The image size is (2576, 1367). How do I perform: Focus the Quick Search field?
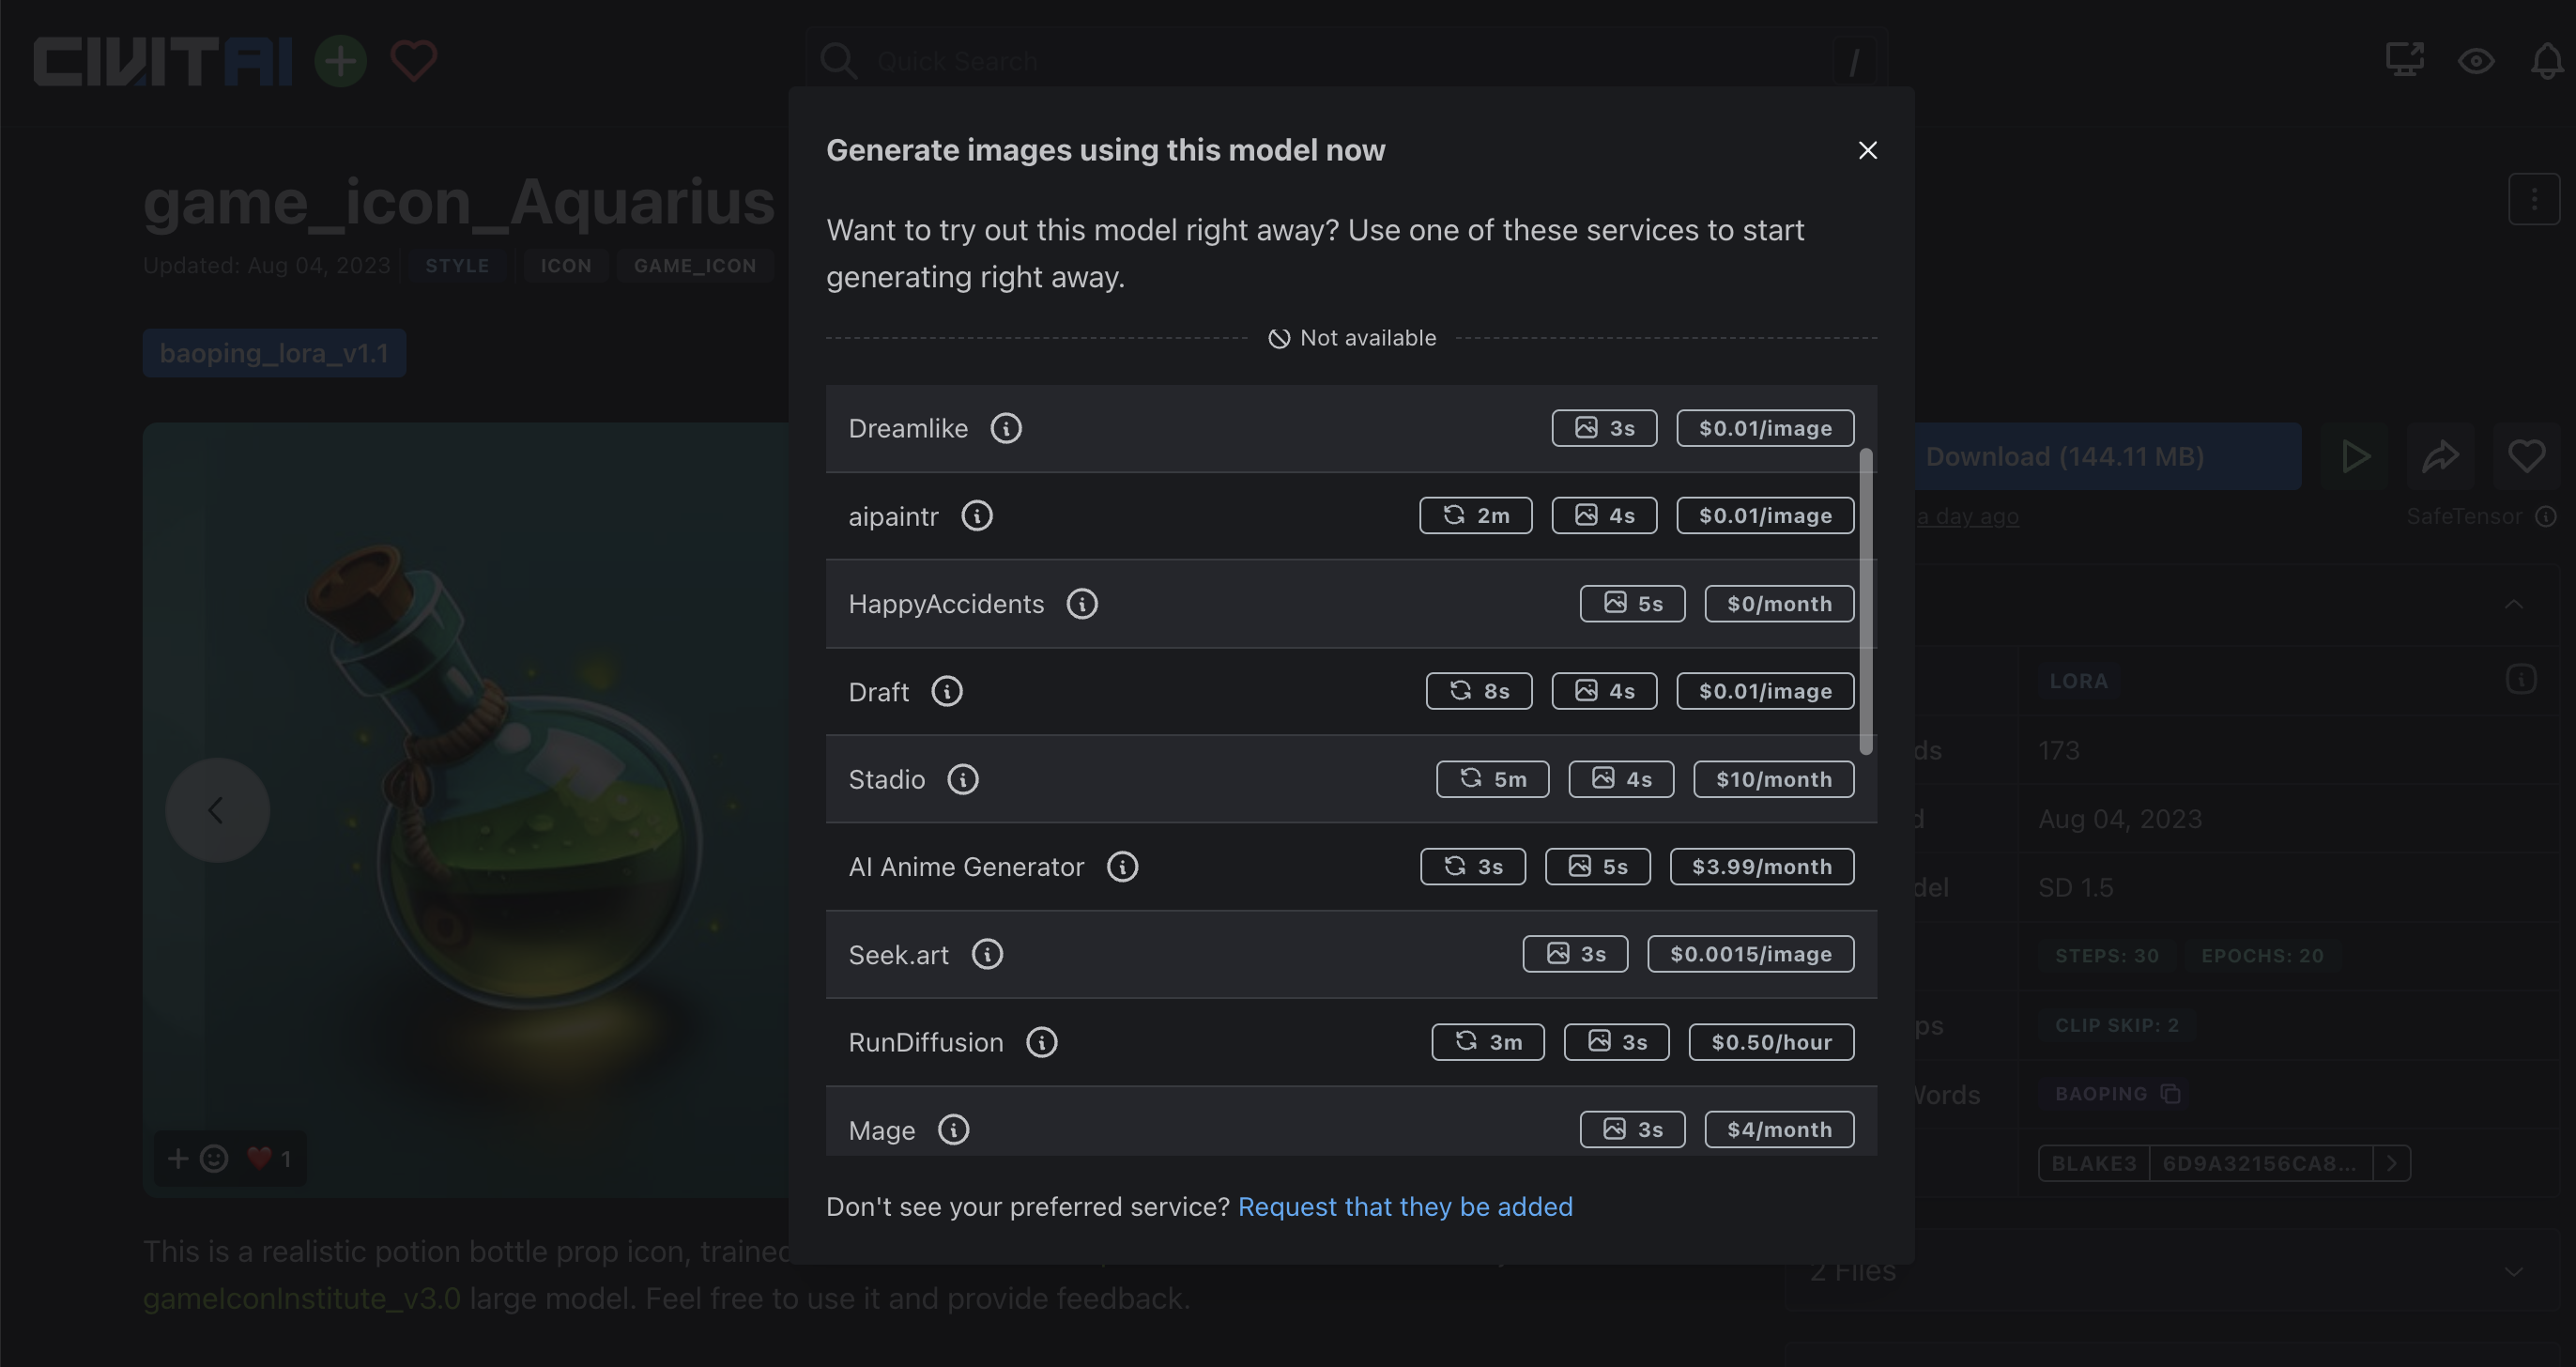point(1345,61)
